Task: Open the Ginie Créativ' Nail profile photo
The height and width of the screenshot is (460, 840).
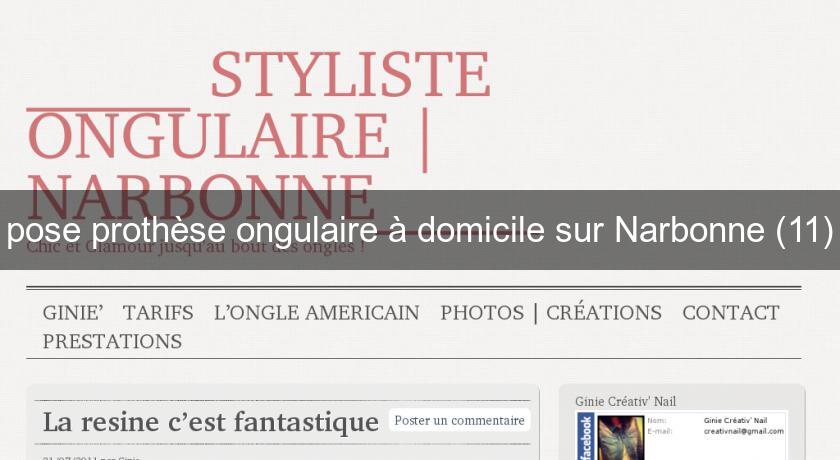Action: click(620, 438)
